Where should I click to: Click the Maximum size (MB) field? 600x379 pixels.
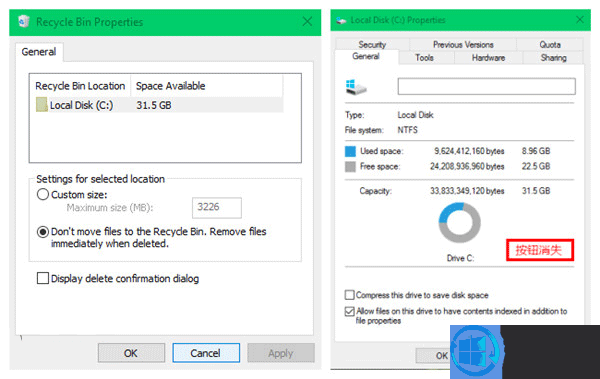217,207
